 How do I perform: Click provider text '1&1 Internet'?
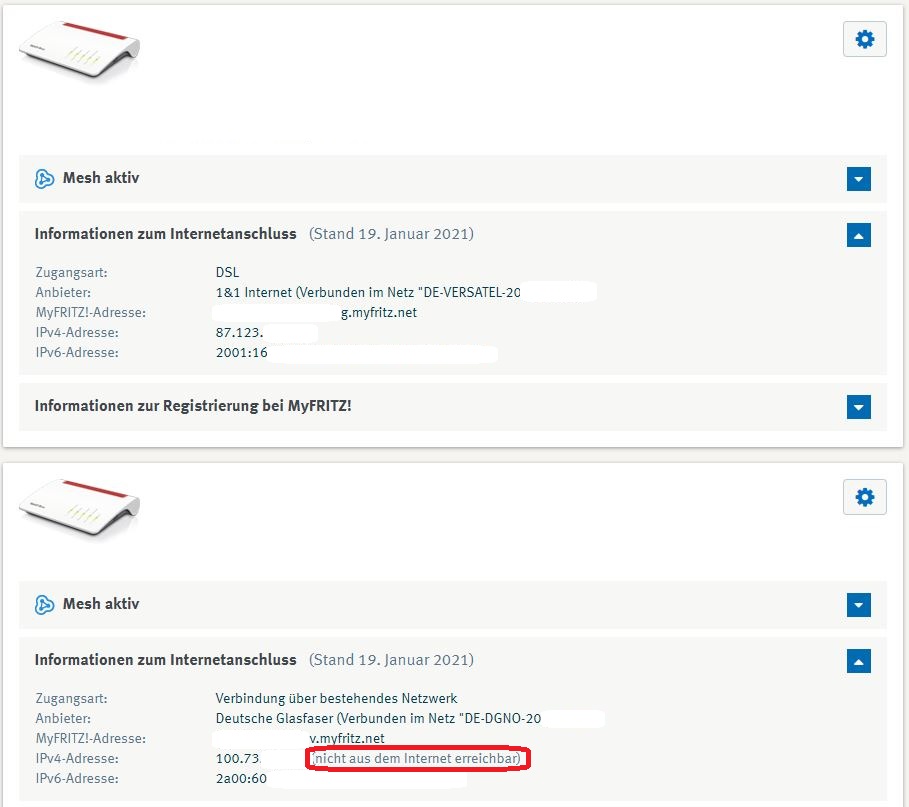coord(253,293)
